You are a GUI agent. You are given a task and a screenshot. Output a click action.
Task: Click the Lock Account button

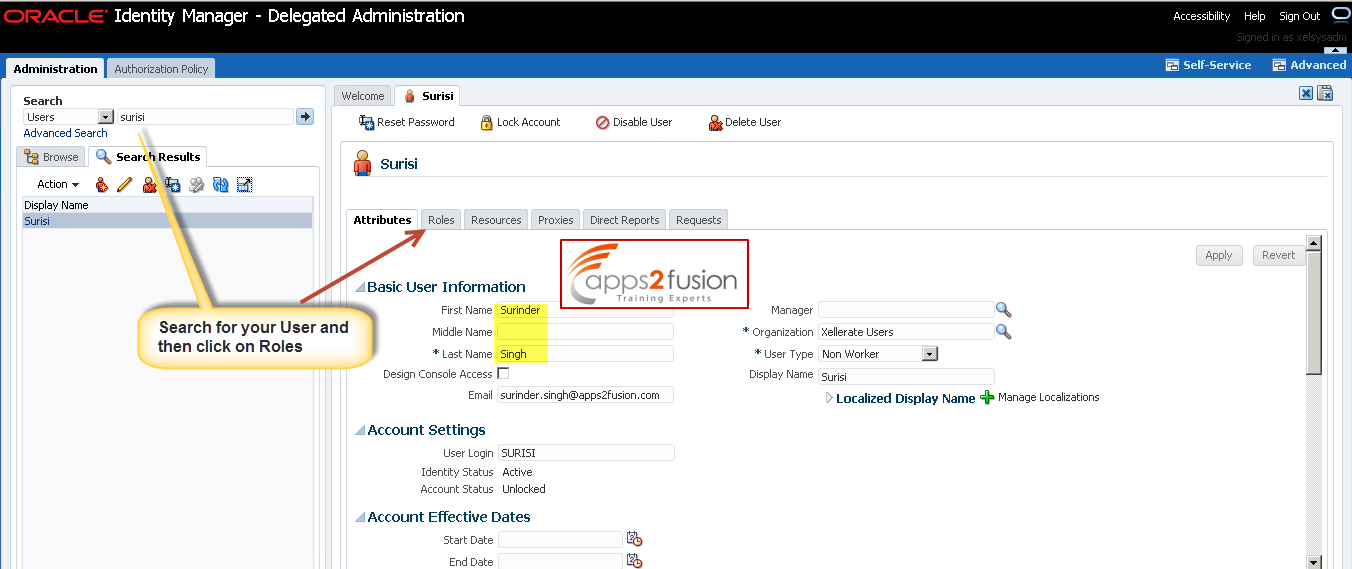point(520,122)
